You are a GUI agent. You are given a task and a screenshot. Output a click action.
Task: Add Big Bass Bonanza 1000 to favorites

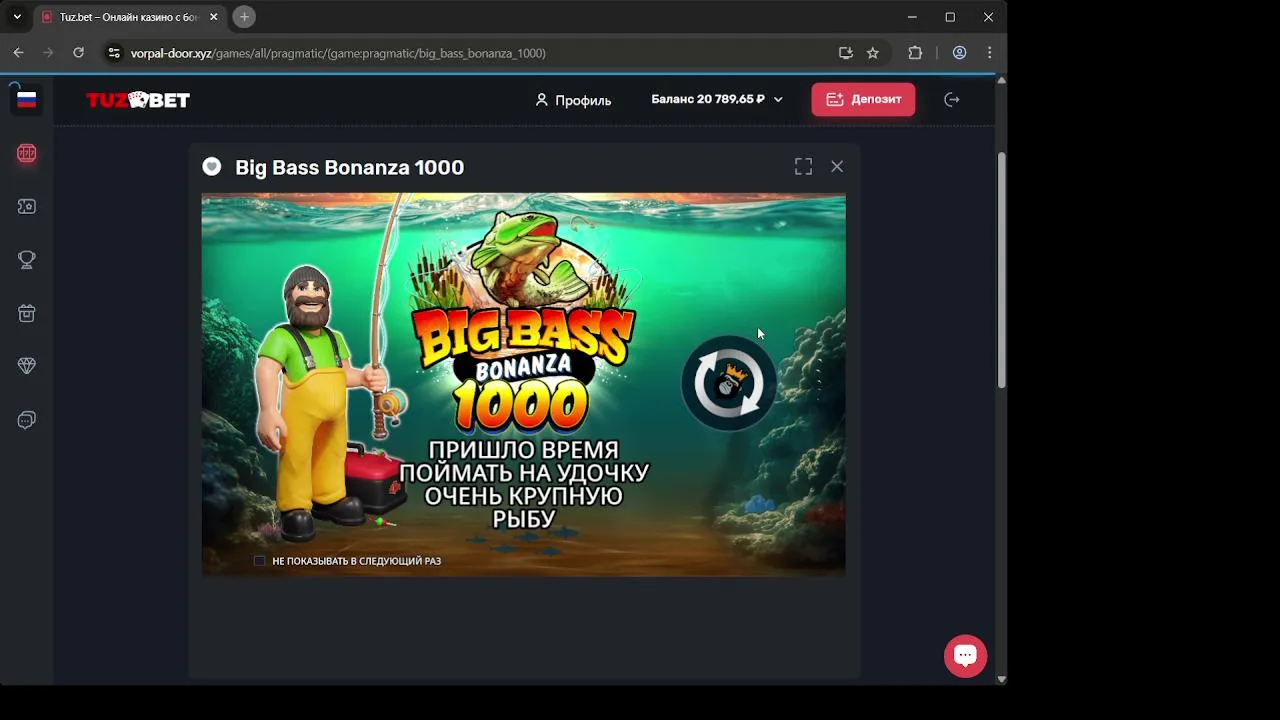[211, 167]
